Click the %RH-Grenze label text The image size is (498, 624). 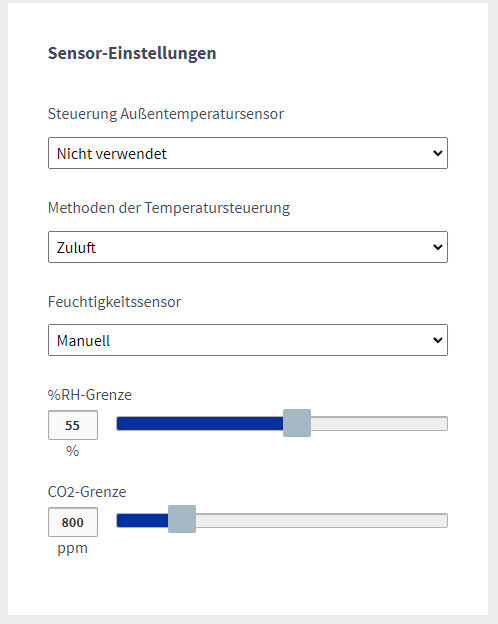click(x=90, y=395)
